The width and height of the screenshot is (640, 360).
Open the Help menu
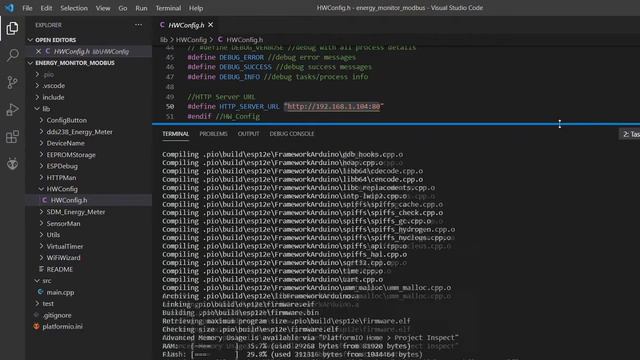click(x=196, y=8)
